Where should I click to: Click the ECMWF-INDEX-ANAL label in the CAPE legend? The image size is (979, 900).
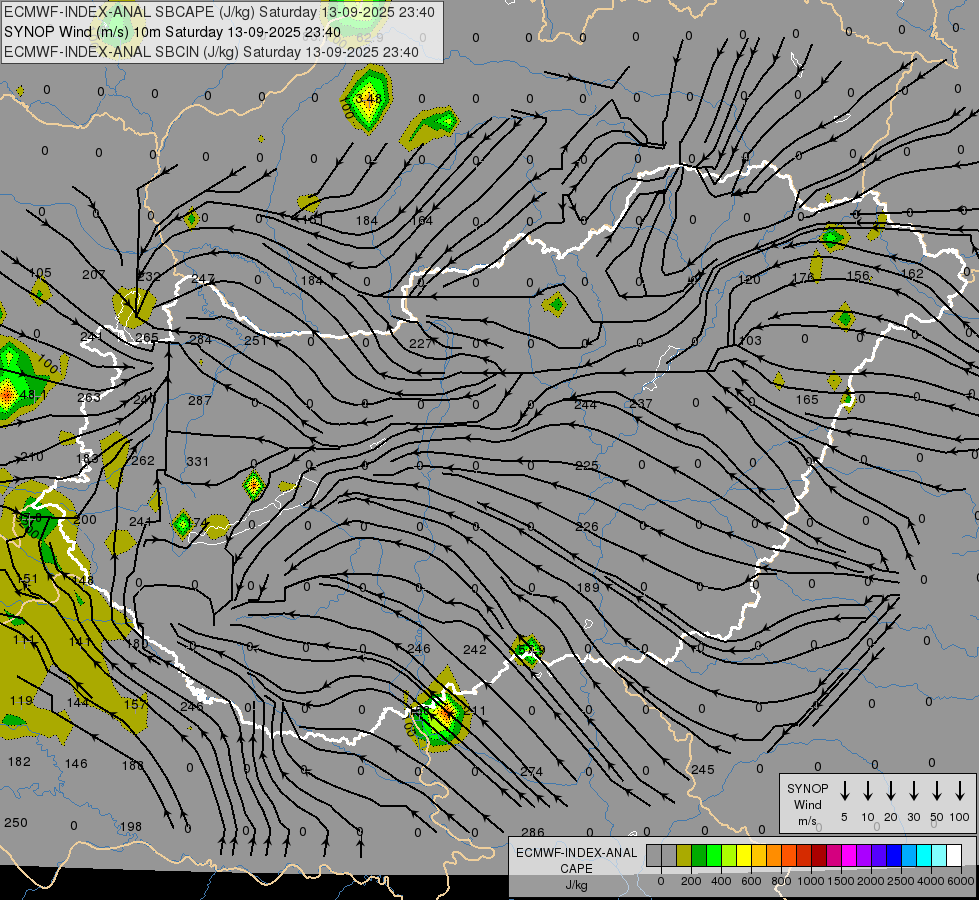(x=576, y=853)
